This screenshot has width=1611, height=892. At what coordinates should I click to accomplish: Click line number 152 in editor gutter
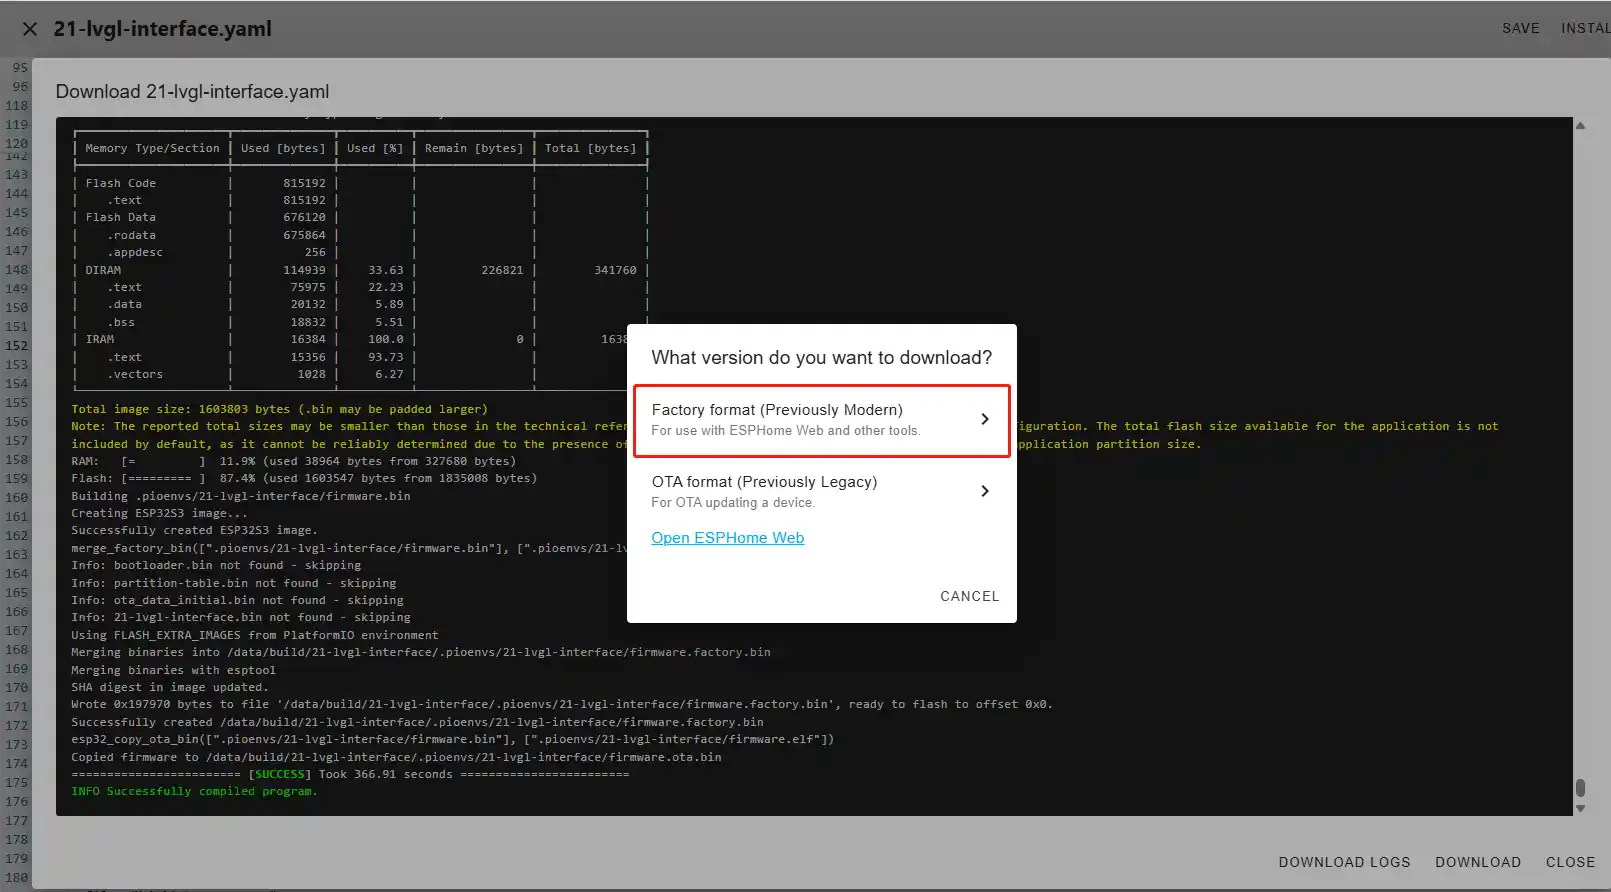[17, 346]
